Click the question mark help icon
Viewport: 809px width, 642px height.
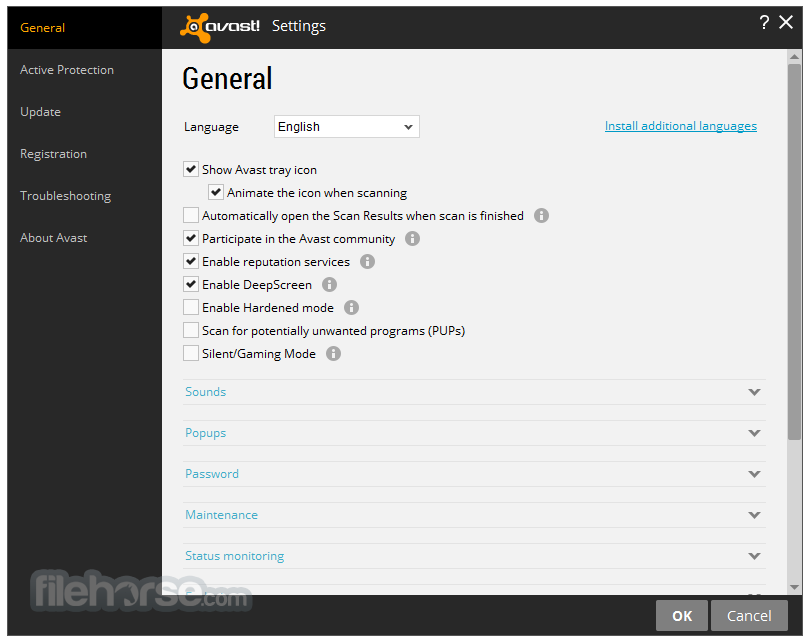[764, 23]
